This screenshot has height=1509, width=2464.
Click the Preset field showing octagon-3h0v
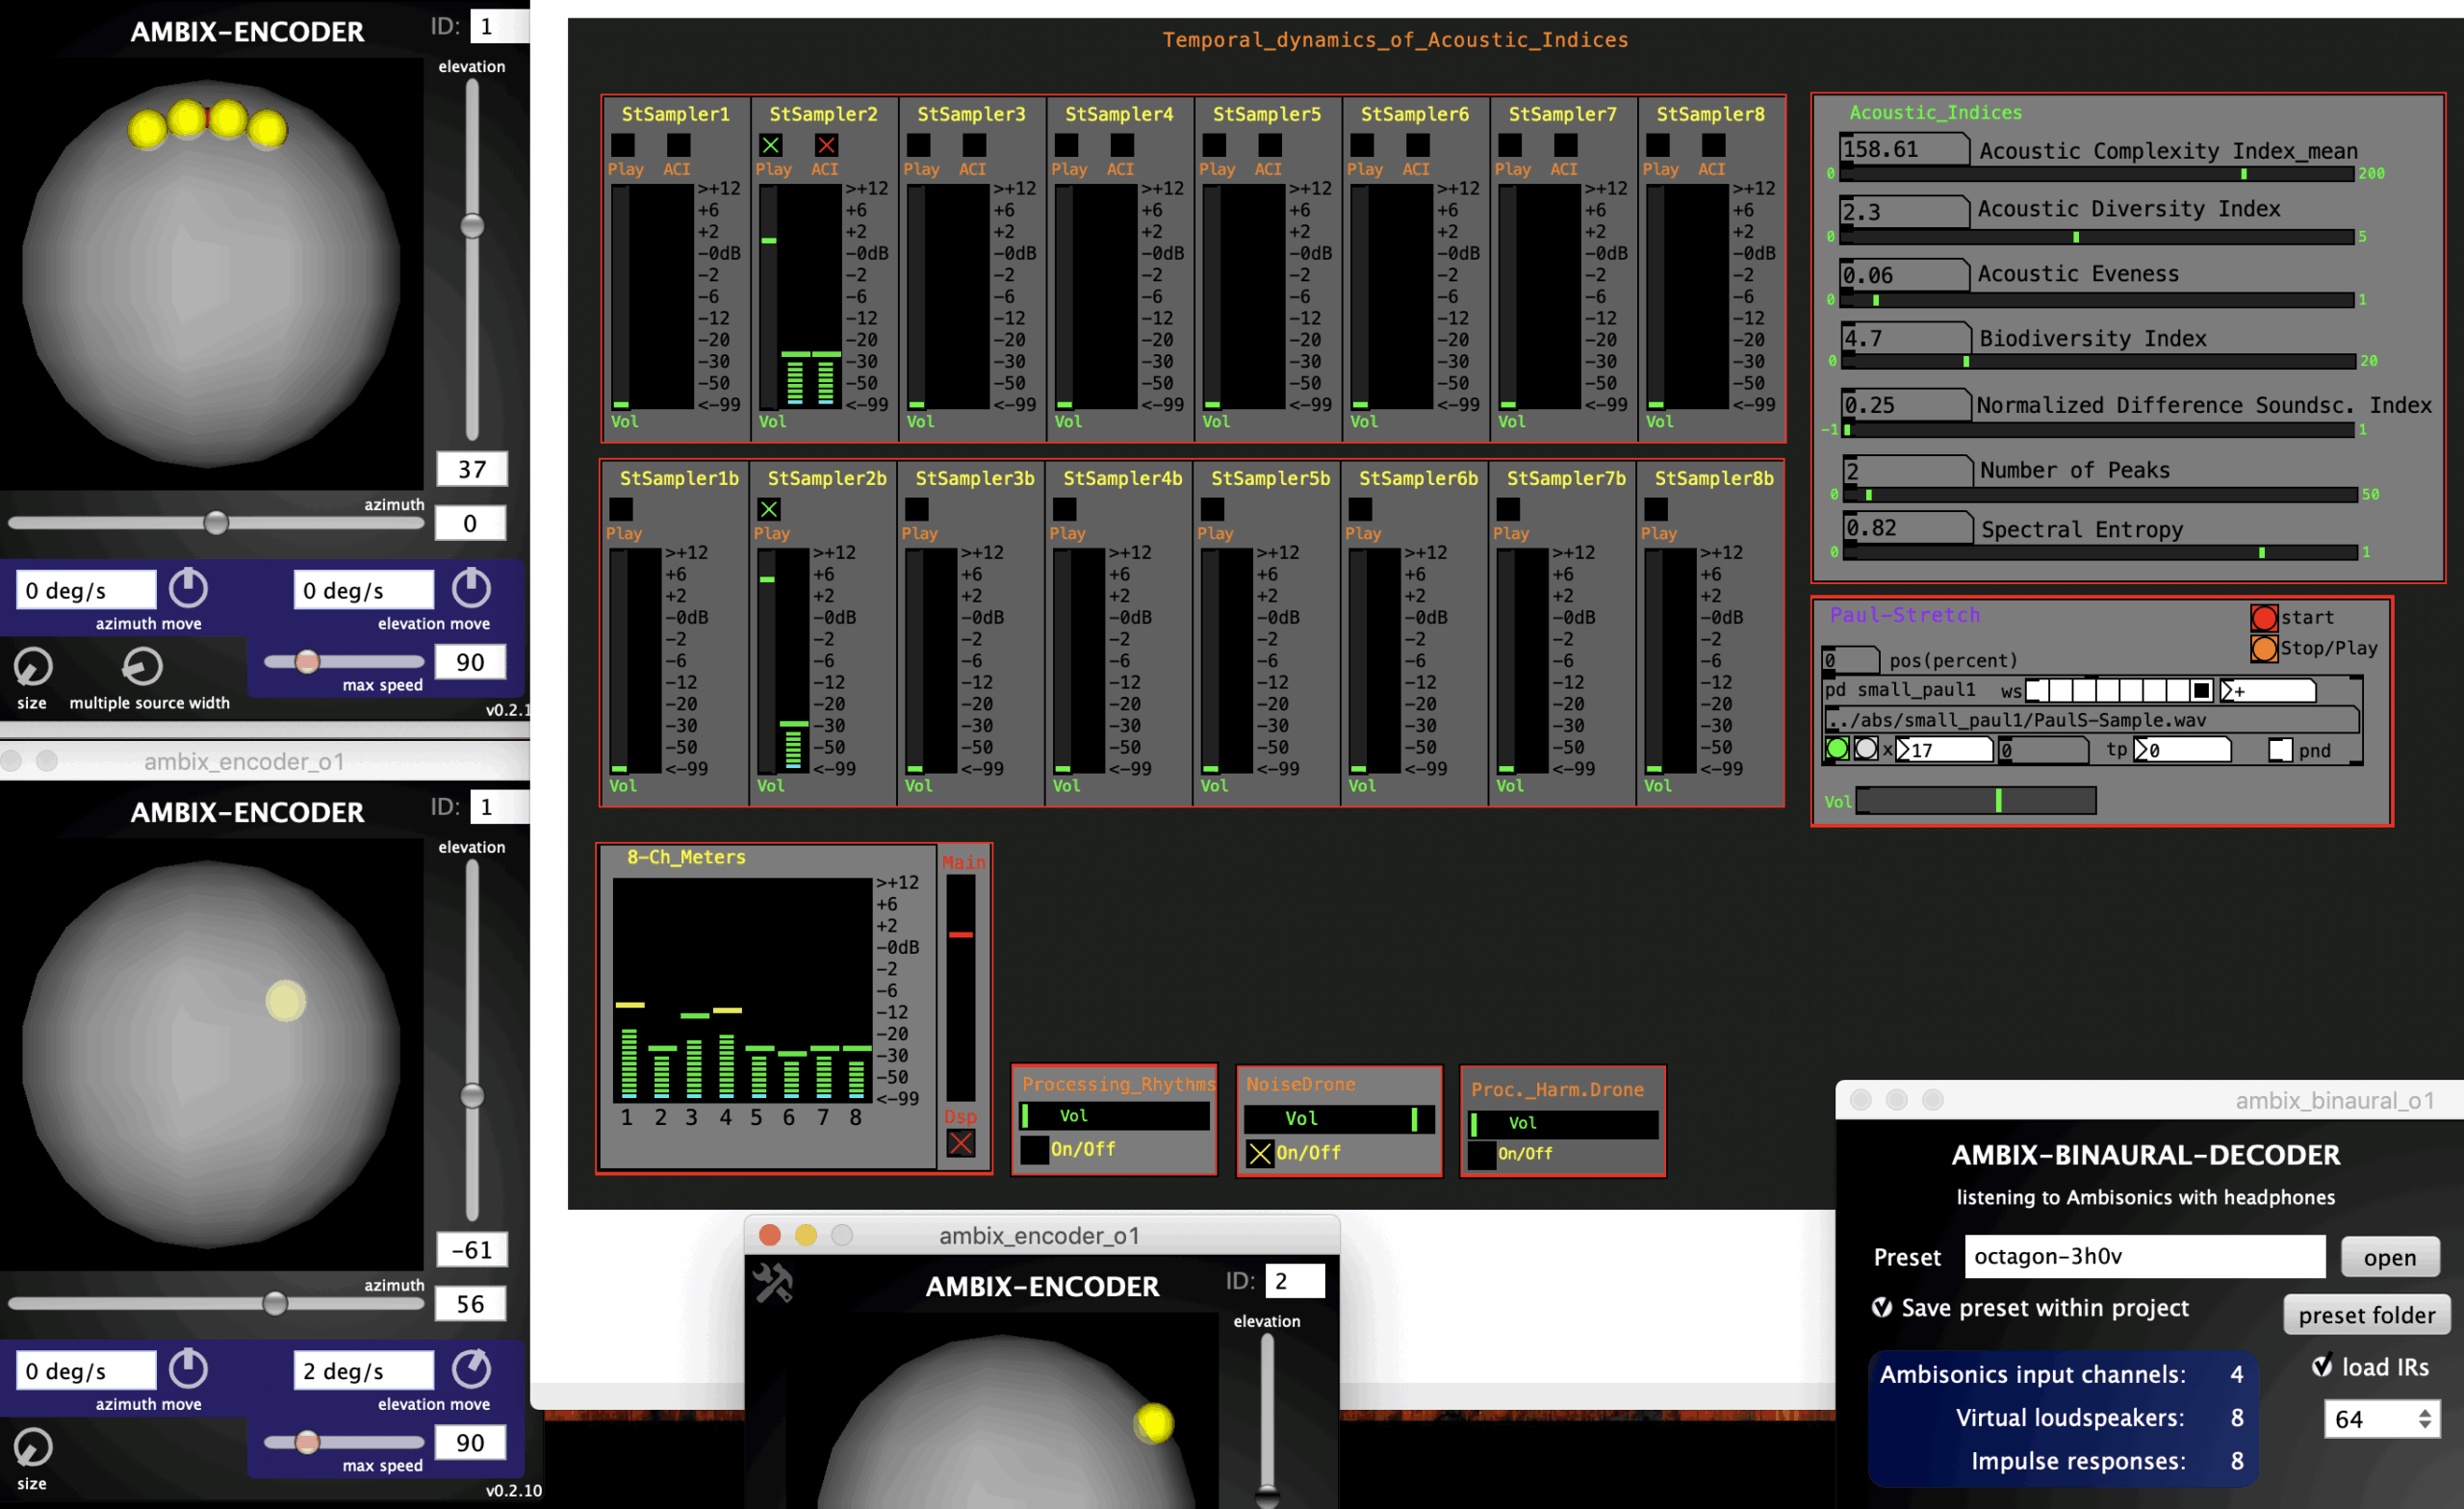point(2144,1256)
